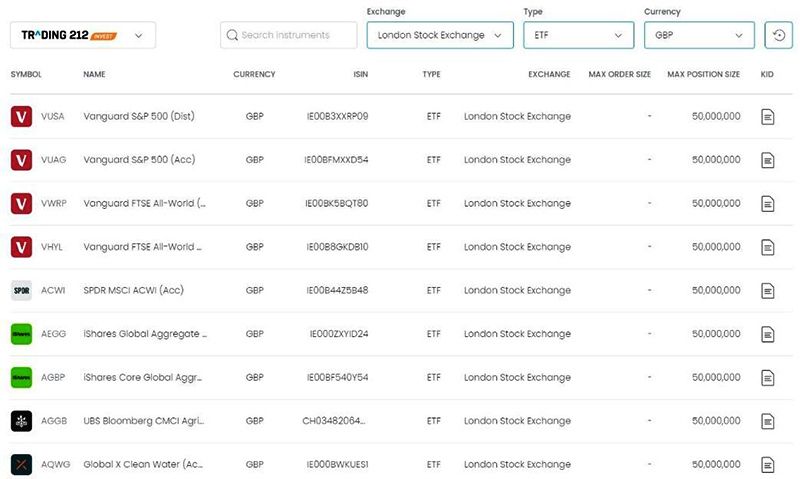The width and height of the screenshot is (800, 479).
Task: Click the name iShares Global Aggregate …
Action: (x=145, y=334)
